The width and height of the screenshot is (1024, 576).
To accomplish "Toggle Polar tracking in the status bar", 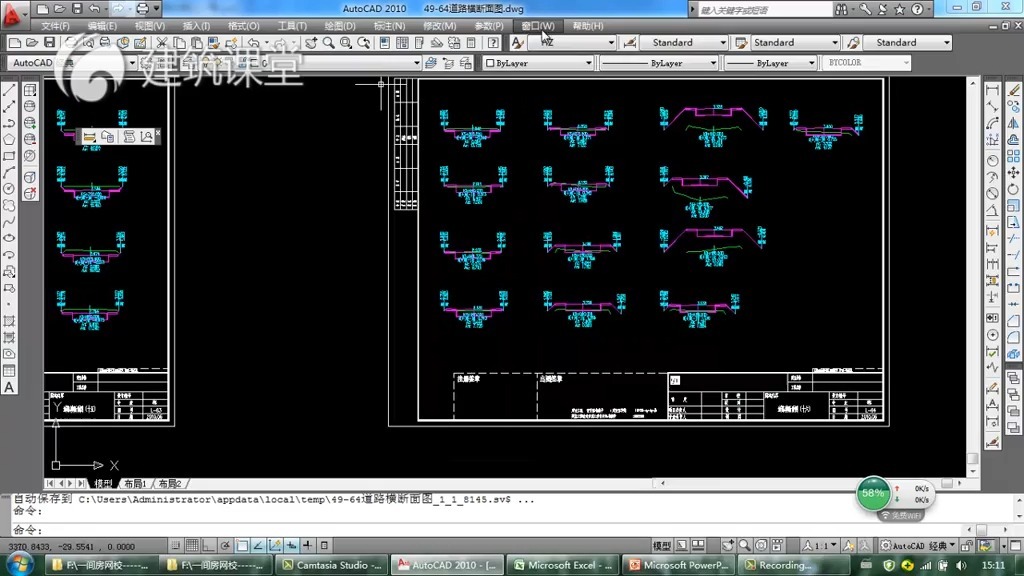I will coord(225,545).
